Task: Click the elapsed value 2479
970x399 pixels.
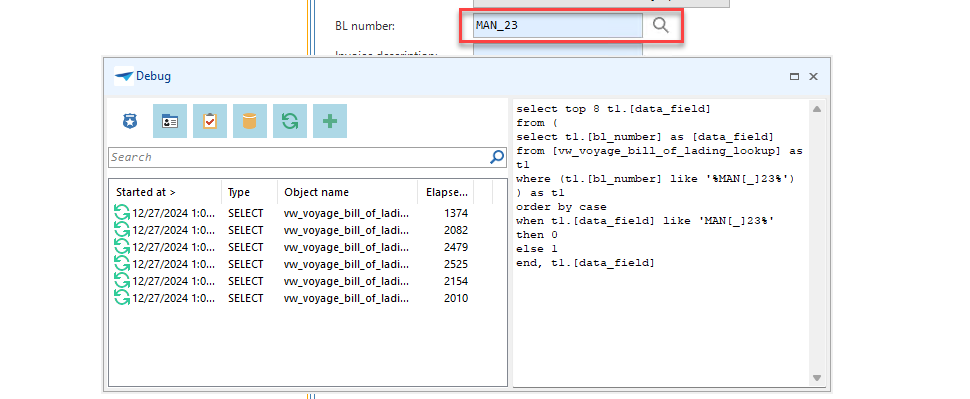Action: (x=456, y=247)
